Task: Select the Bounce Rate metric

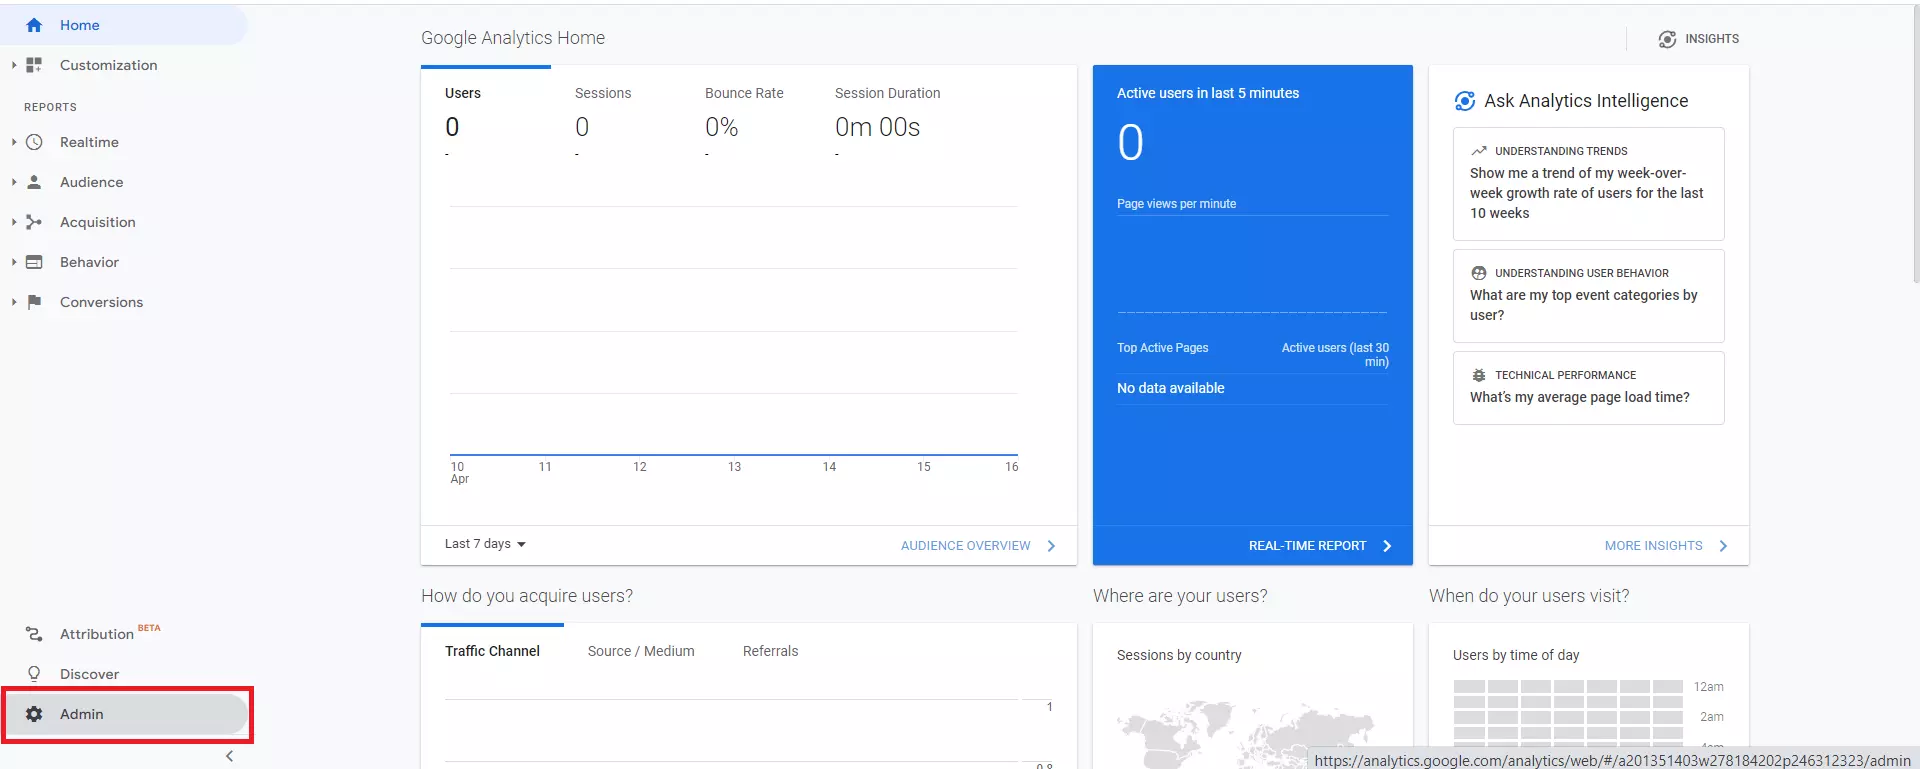Action: pos(744,93)
